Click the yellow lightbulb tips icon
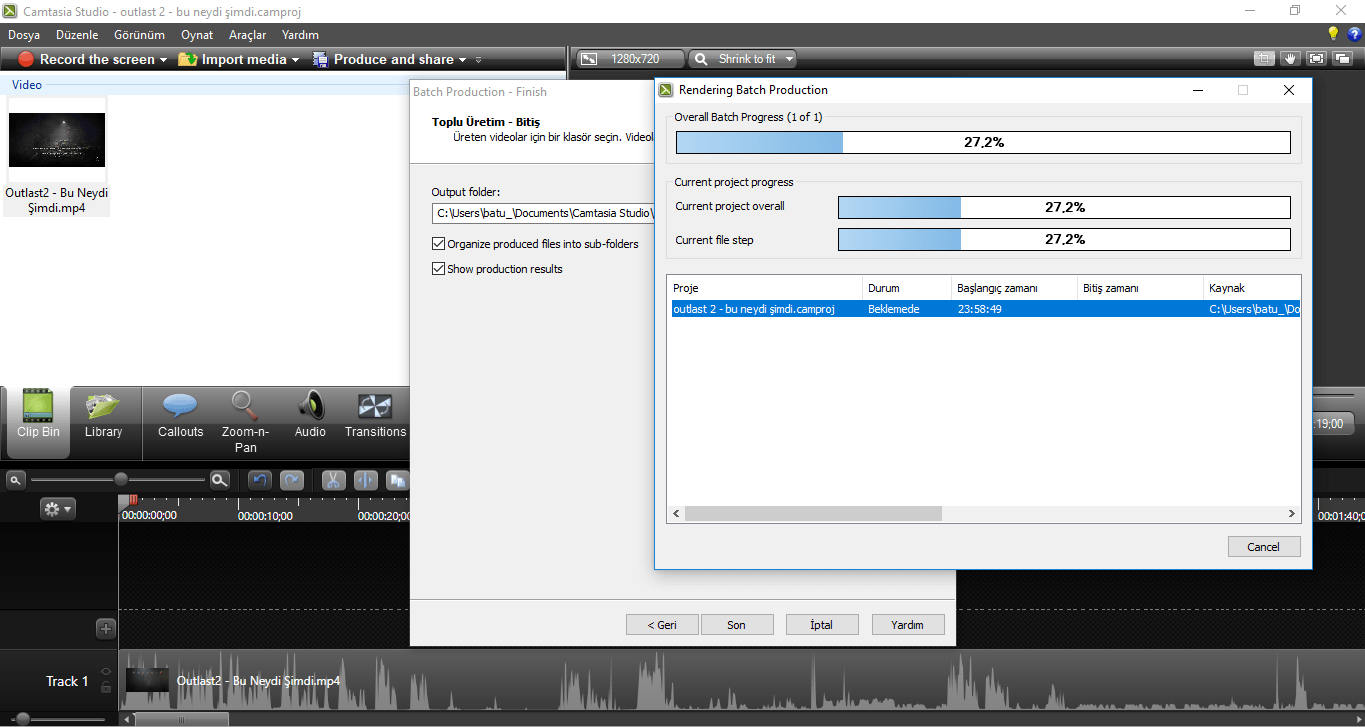The image size is (1365, 727). (1332, 34)
